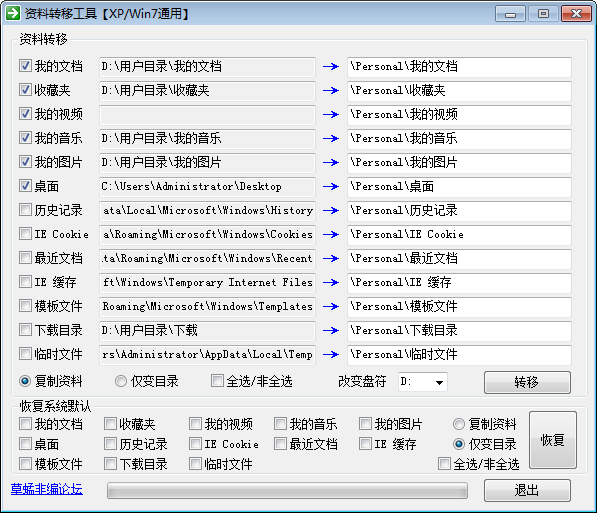Check IE 缓存 under 恢复系统默认
This screenshot has height=513, width=597.
coord(365,444)
